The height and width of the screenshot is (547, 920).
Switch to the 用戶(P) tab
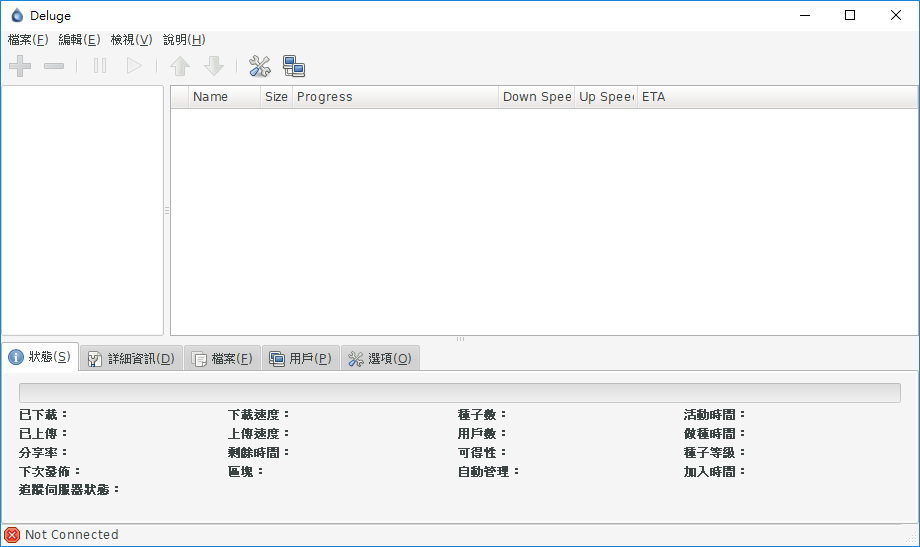tap(301, 358)
